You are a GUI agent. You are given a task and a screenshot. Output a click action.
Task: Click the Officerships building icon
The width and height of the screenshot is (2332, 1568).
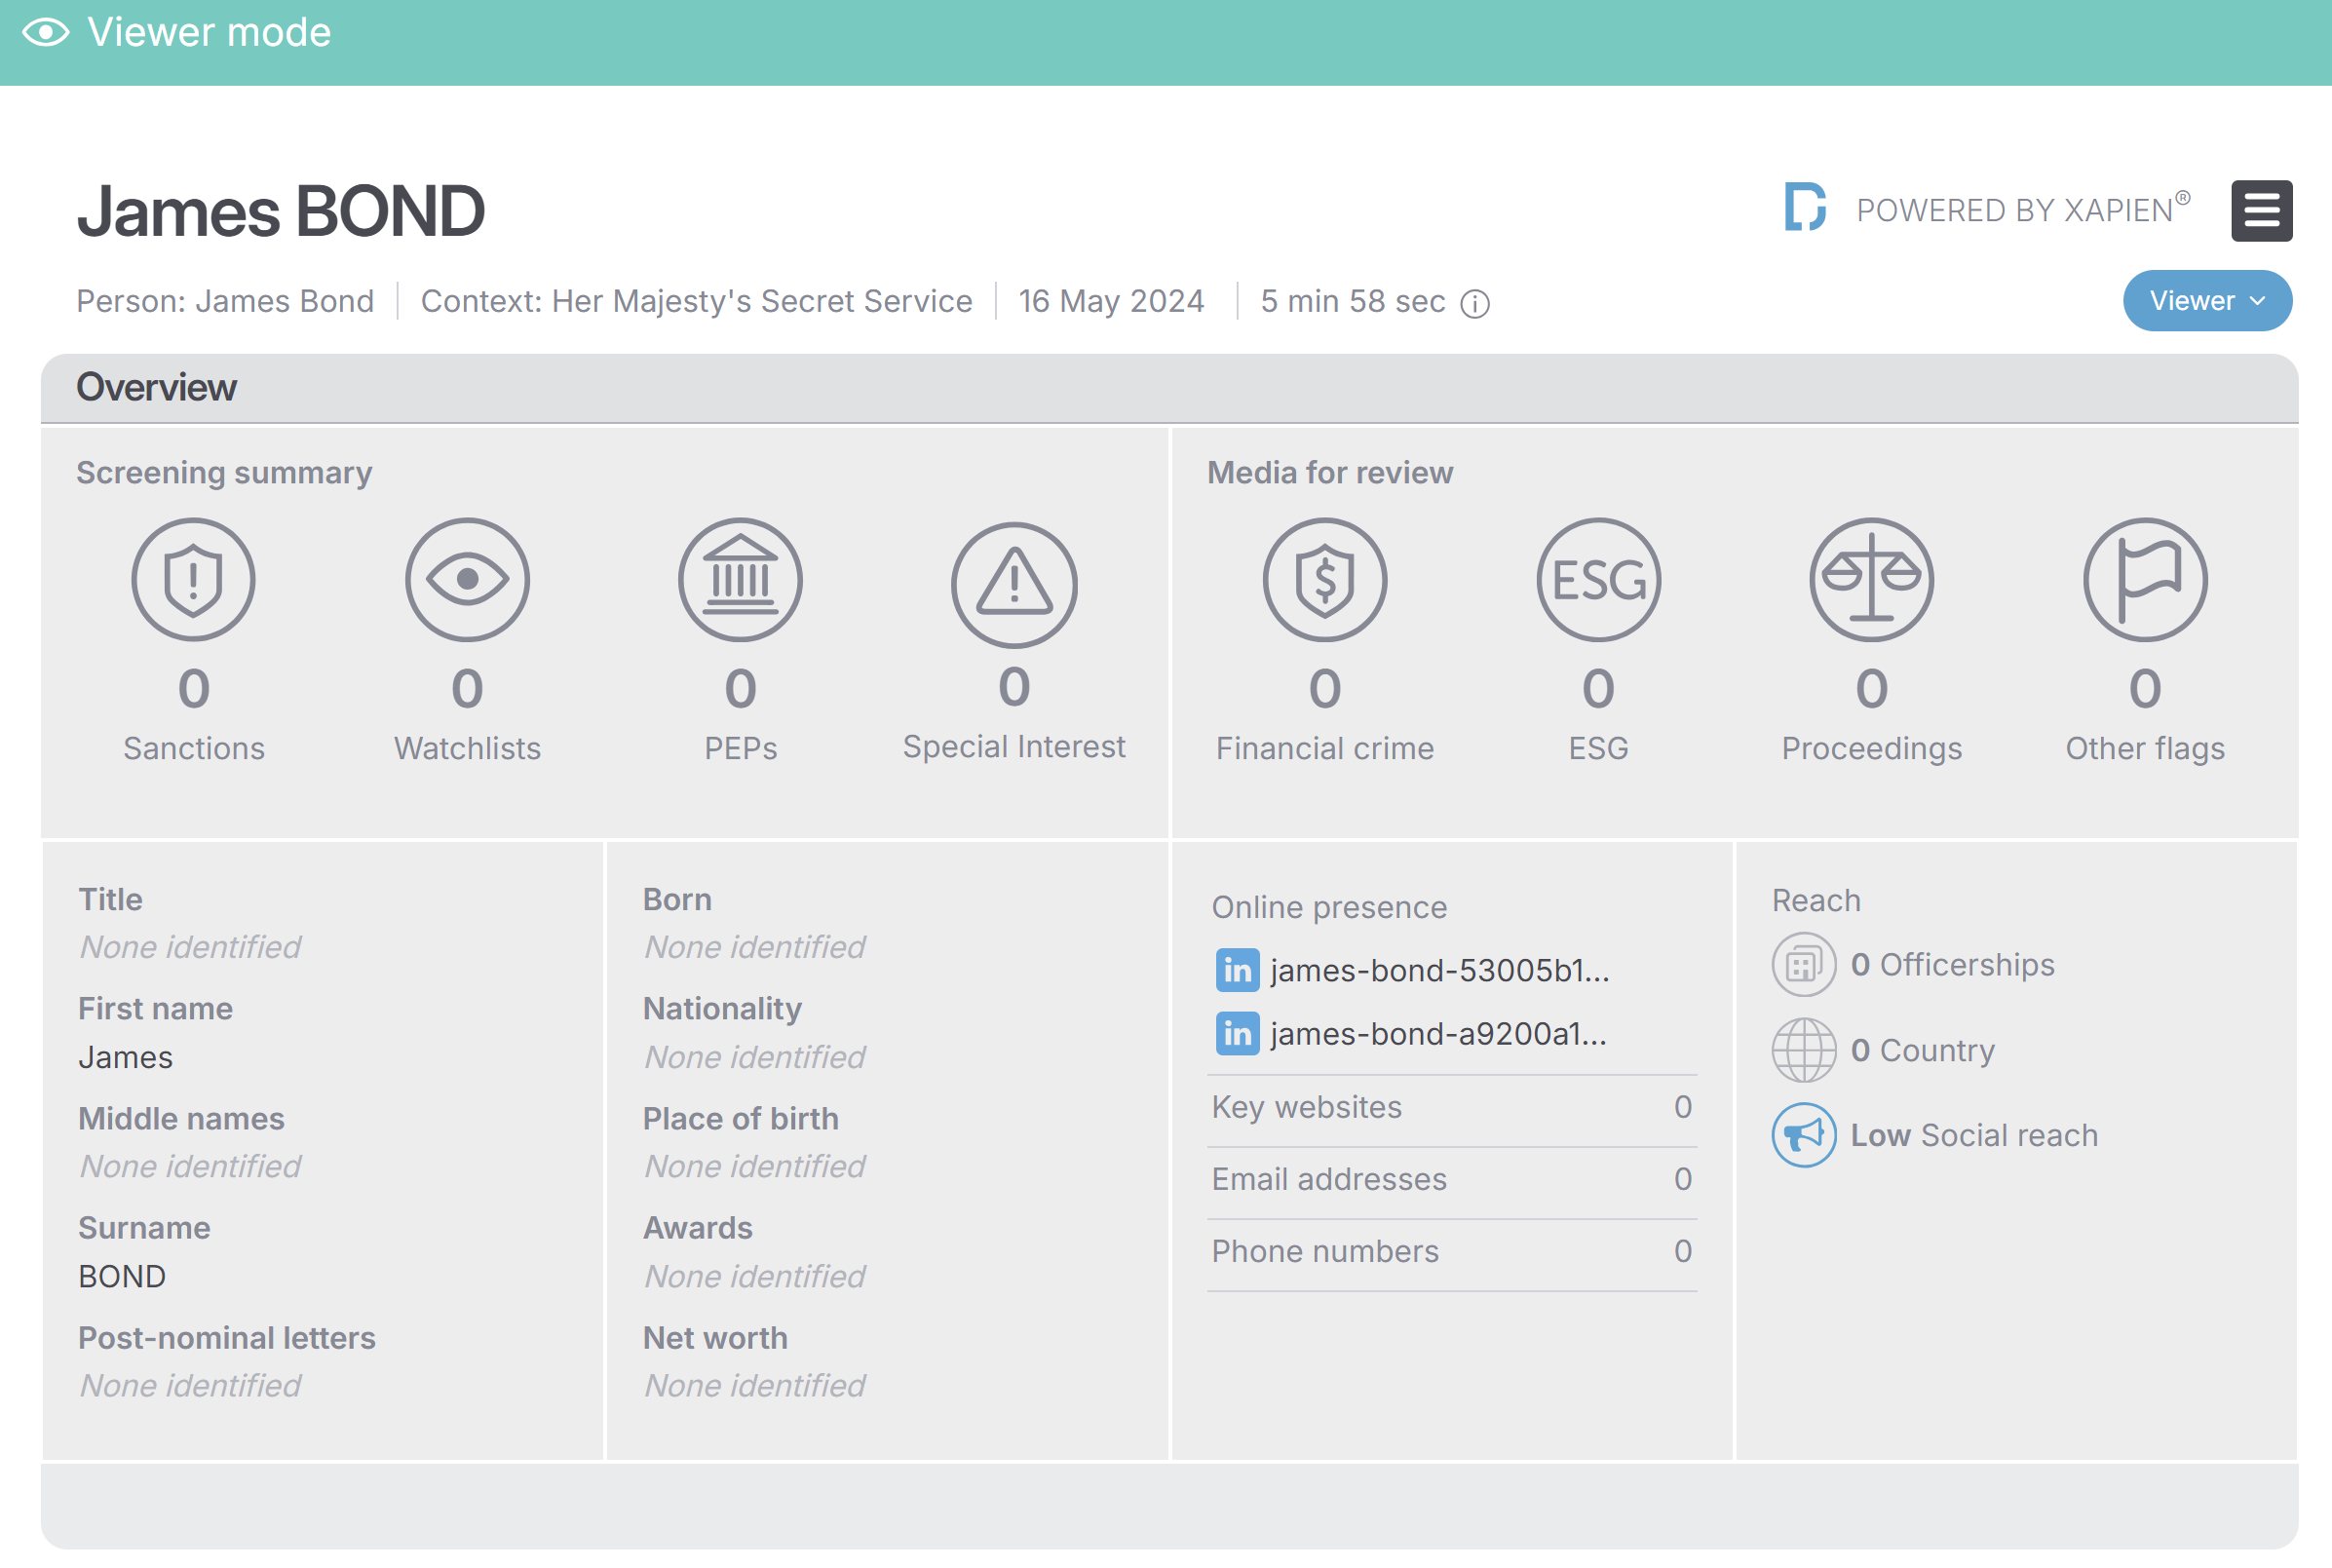pos(1803,965)
